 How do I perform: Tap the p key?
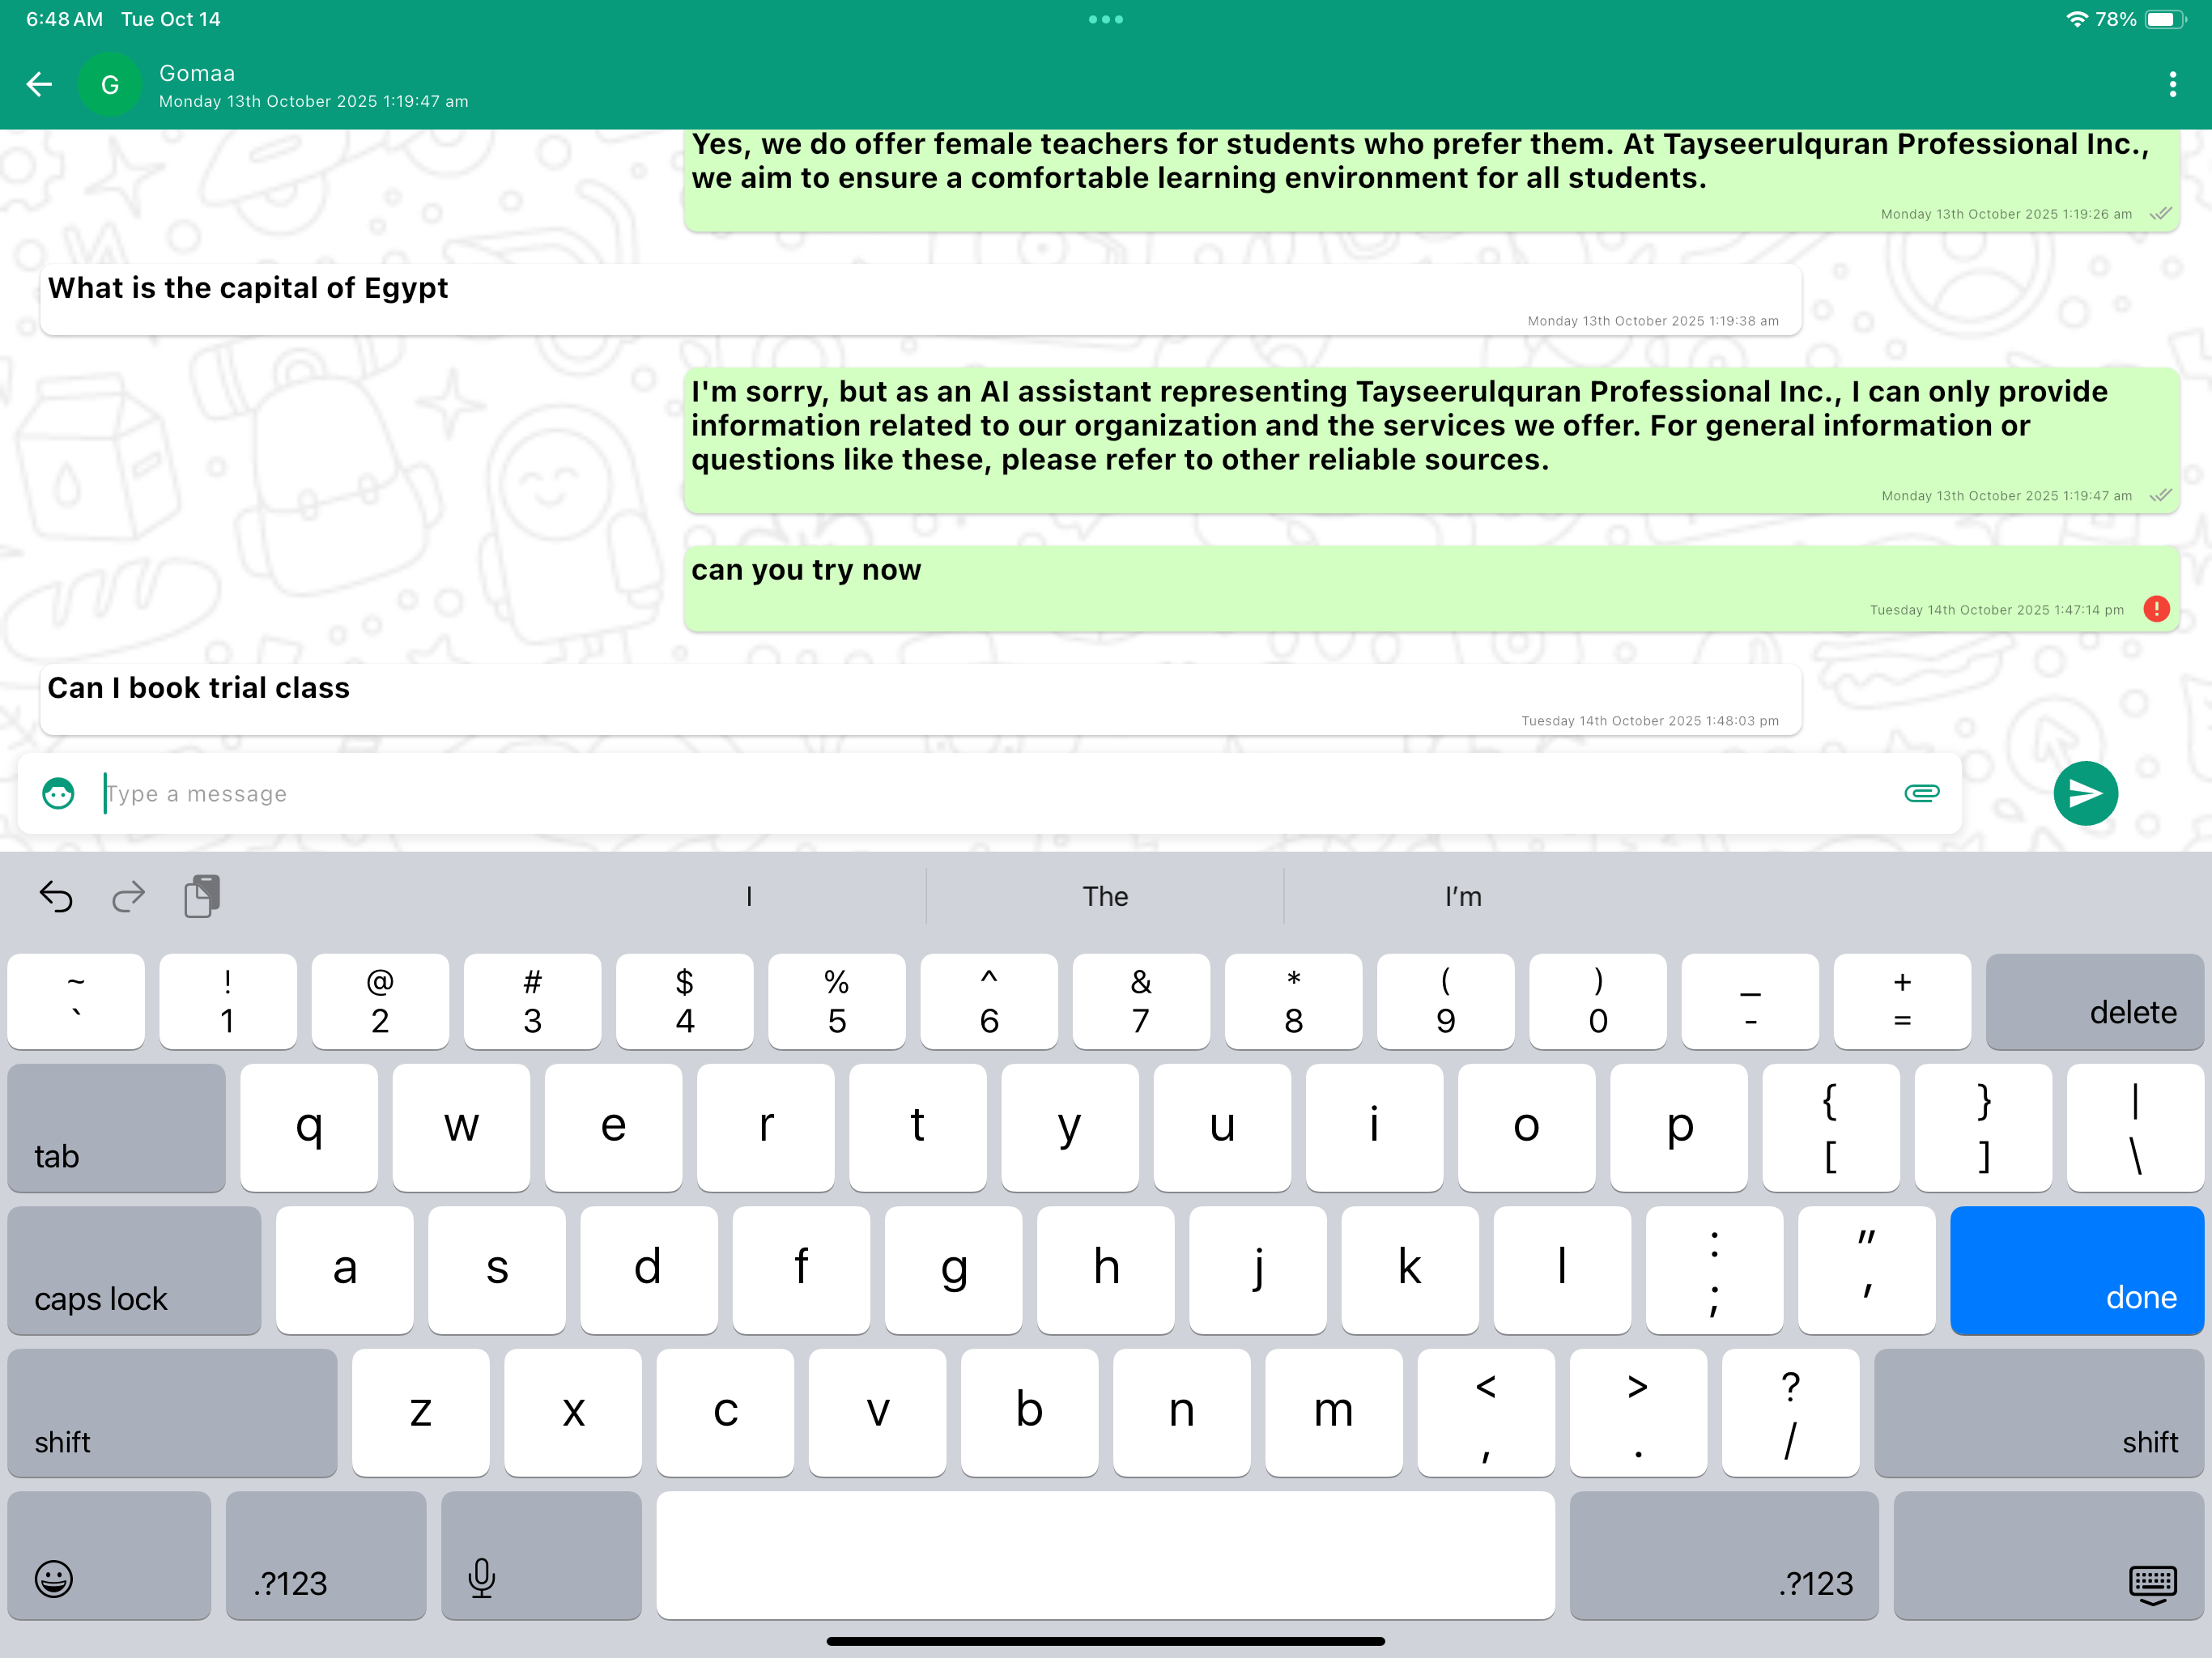pyautogui.click(x=1679, y=1128)
